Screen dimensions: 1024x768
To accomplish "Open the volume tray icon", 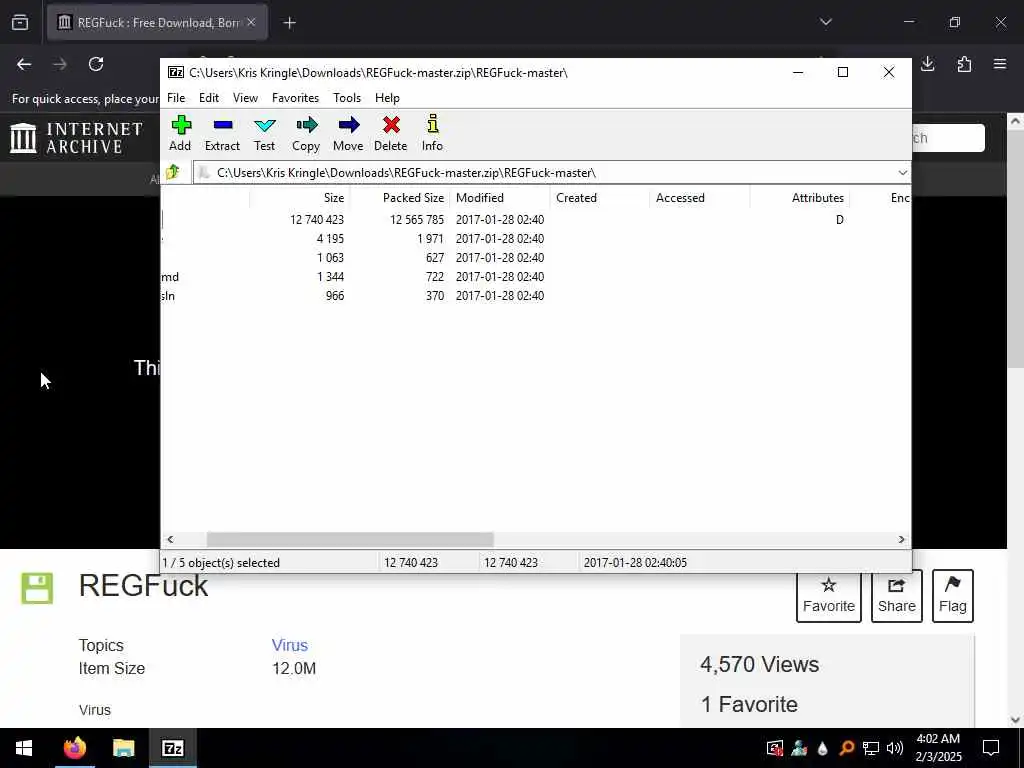I will (895, 748).
